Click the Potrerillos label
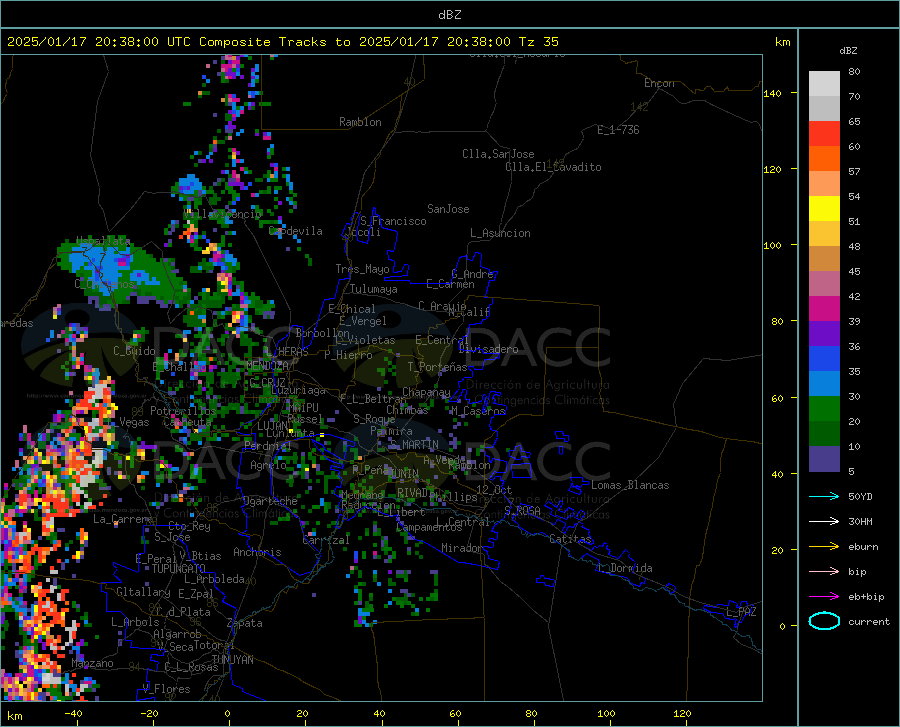The height and width of the screenshot is (727, 900). [x=183, y=411]
